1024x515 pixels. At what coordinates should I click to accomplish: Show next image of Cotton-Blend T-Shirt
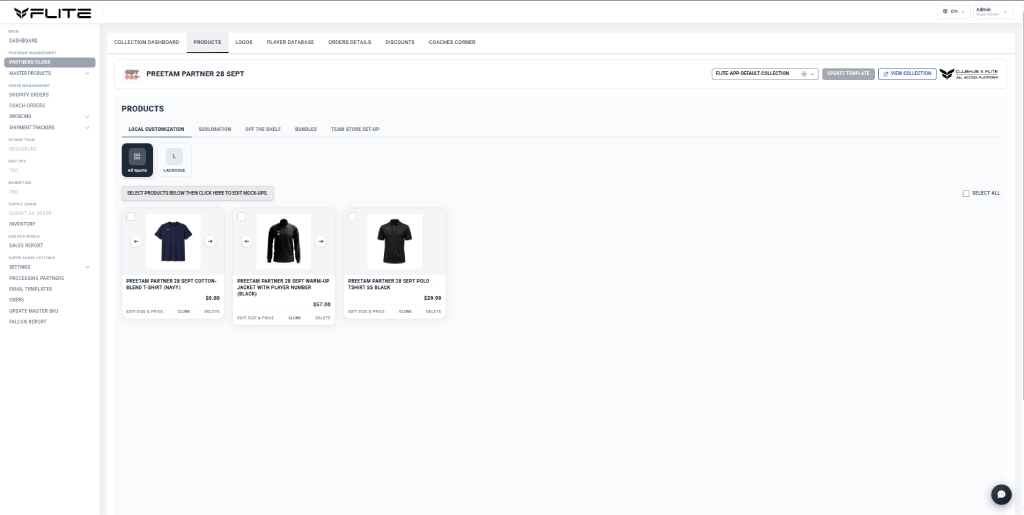(210, 242)
